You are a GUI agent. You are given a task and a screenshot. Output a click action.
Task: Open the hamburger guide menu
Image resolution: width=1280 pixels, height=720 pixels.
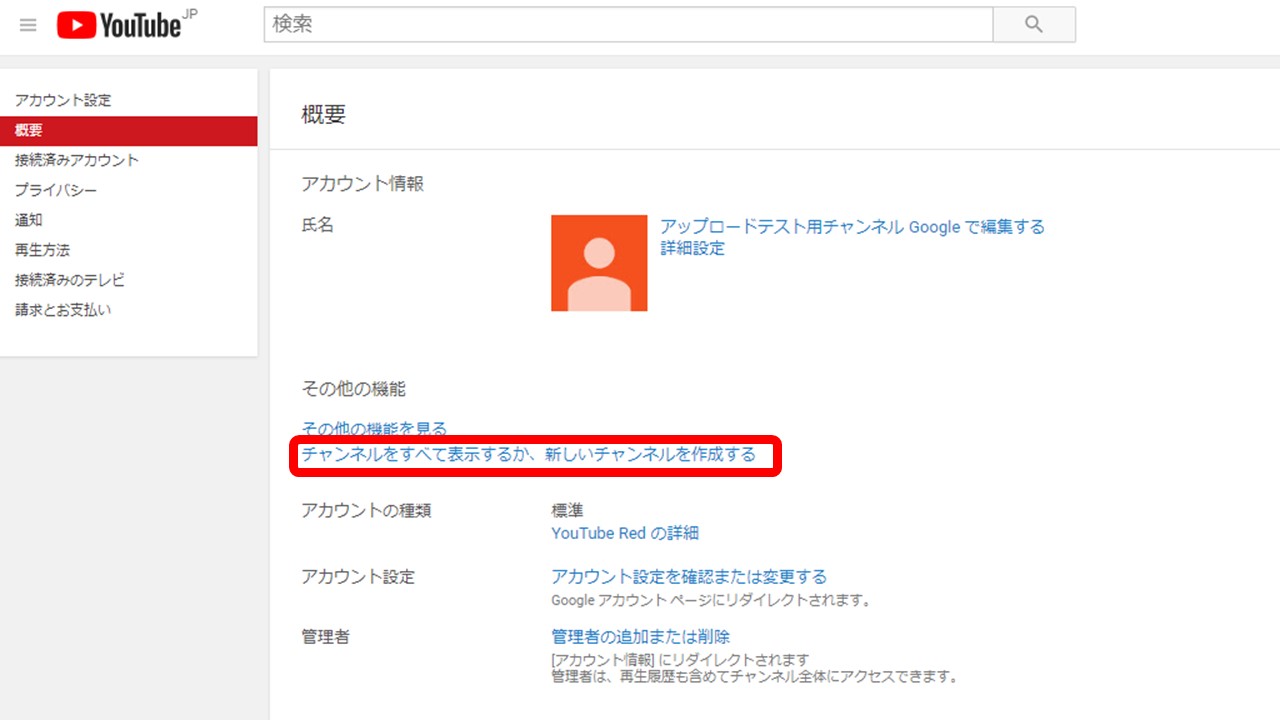click(28, 25)
